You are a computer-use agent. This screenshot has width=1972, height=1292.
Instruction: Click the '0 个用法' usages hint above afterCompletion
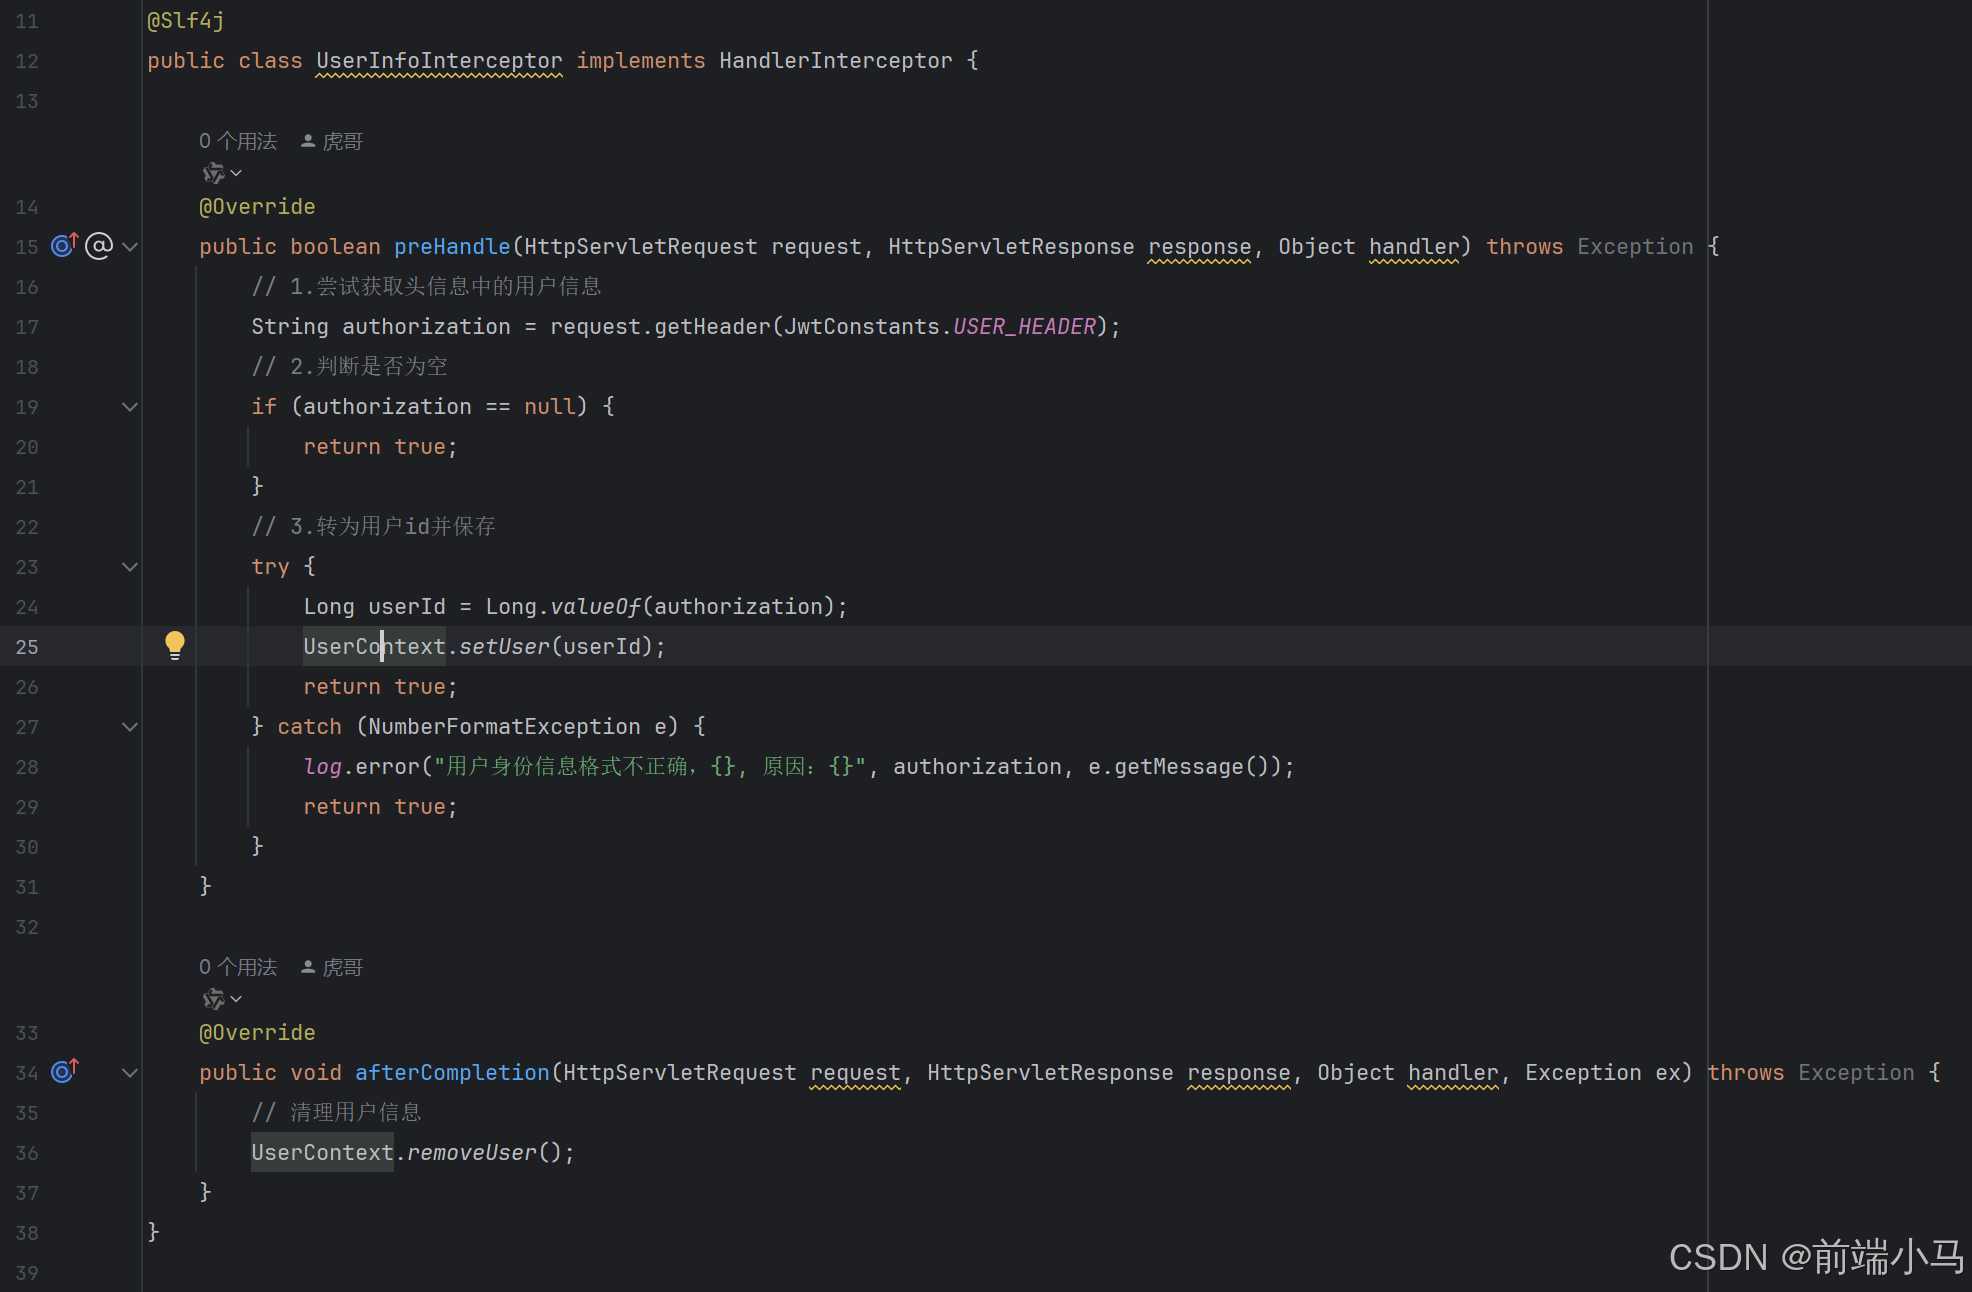tap(238, 967)
